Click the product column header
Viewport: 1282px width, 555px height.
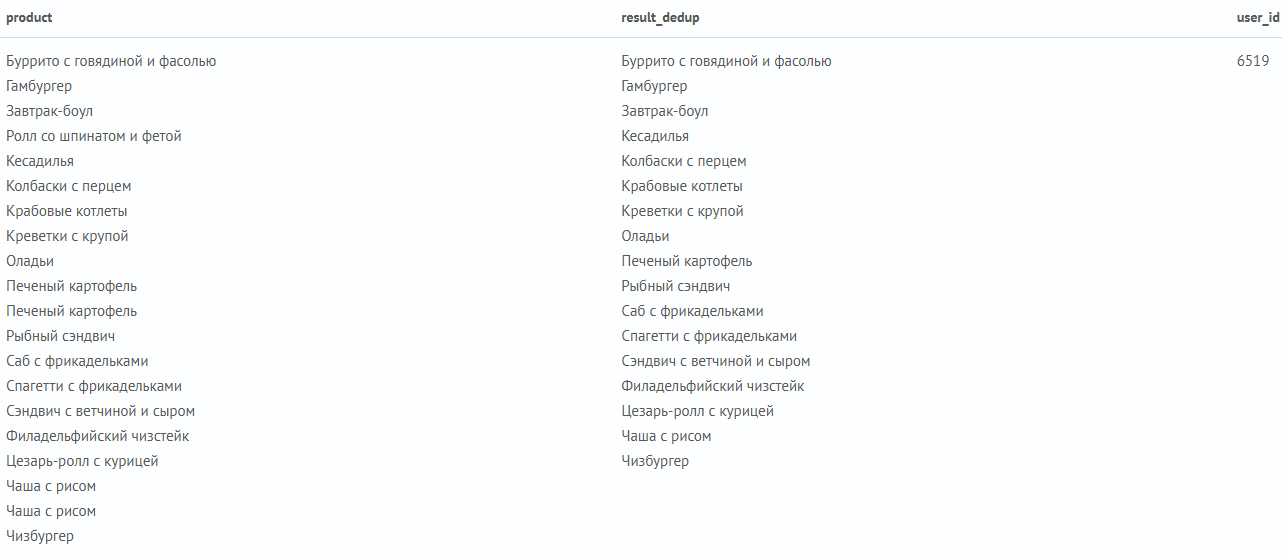coord(29,18)
